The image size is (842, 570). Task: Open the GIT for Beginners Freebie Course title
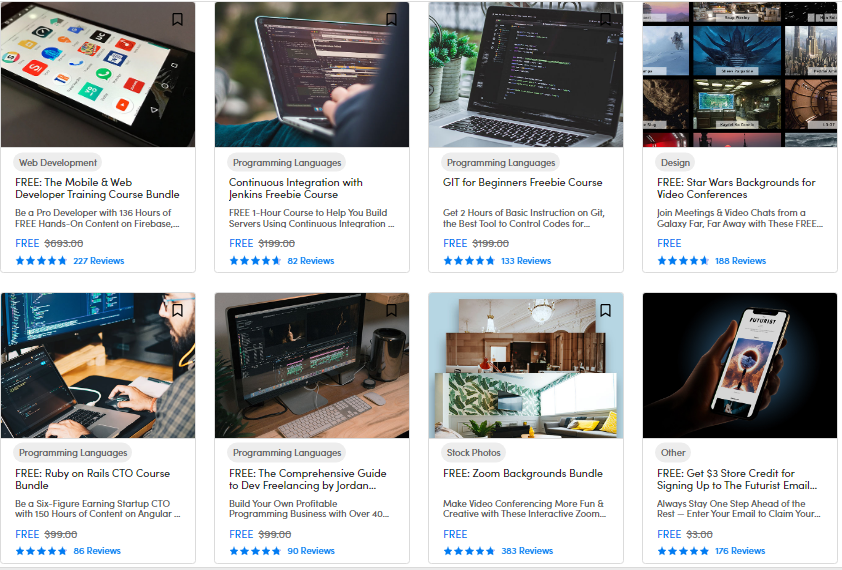coord(522,183)
